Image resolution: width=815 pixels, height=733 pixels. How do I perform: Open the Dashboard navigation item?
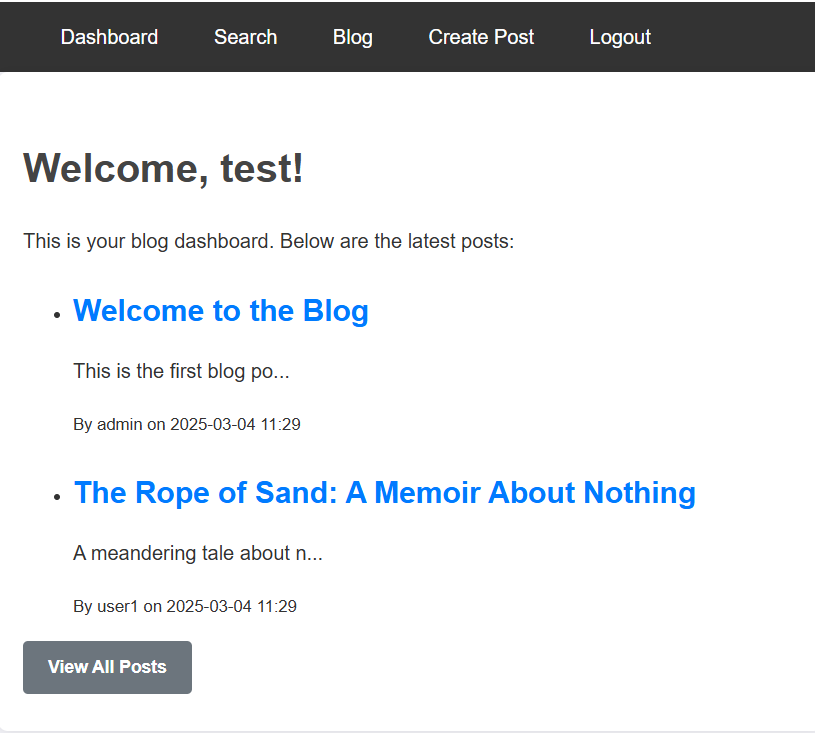[x=109, y=37]
